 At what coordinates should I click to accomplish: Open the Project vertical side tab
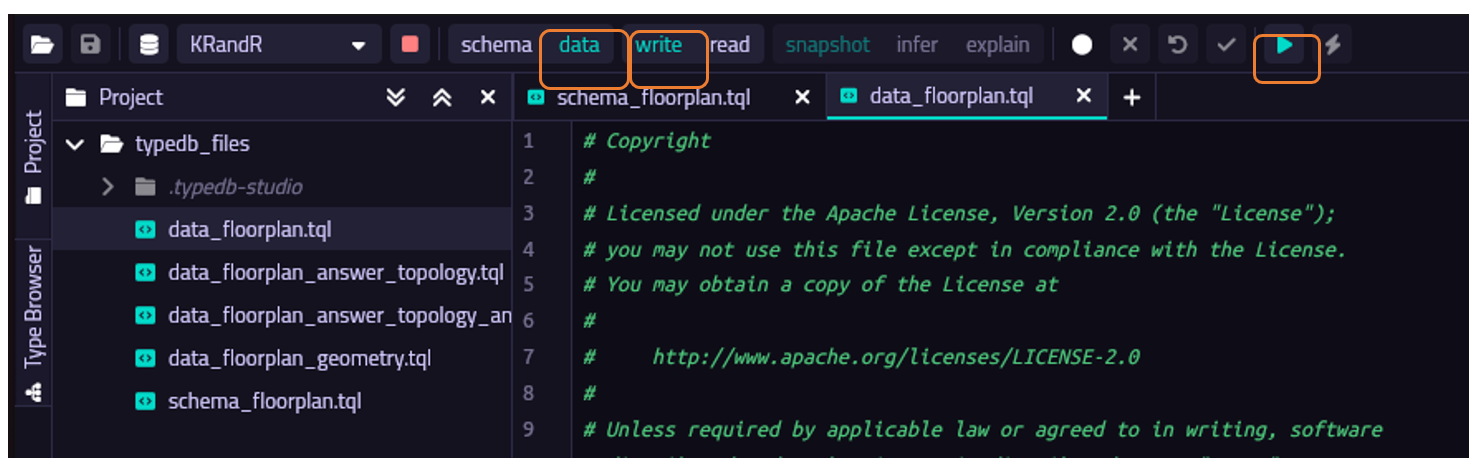coord(33,156)
